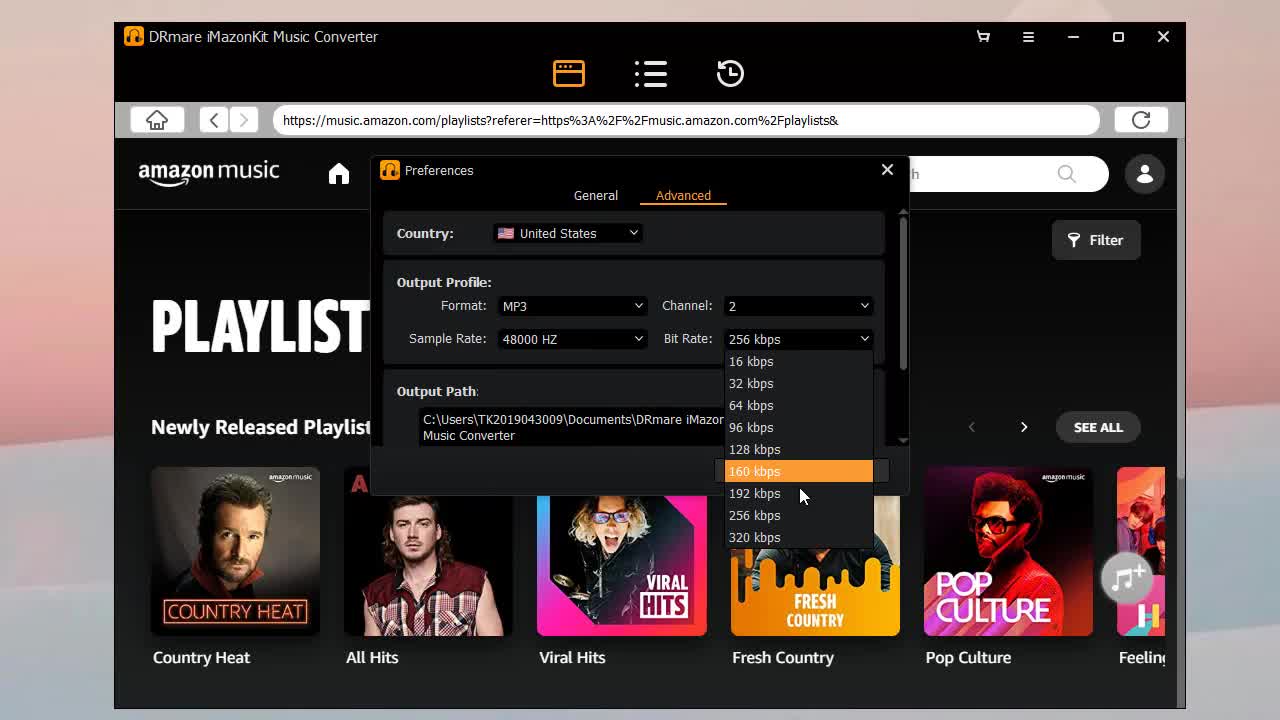Click the DRmare app logo icon
Screen dimensions: 1280x720
point(134,37)
